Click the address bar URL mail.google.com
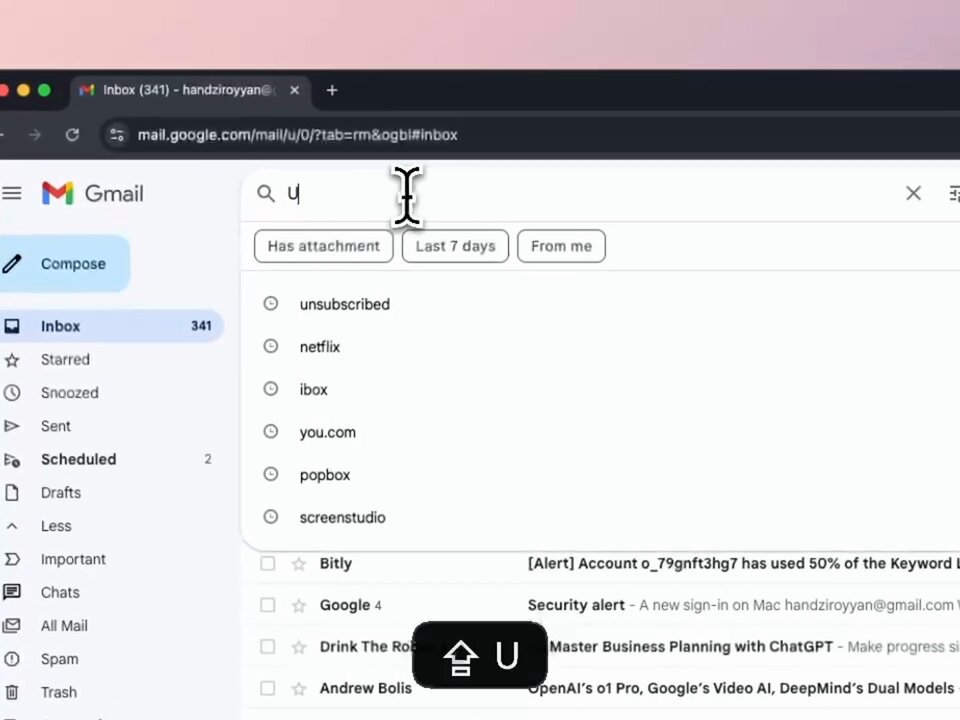Screen dimensions: 960x720 298,135
